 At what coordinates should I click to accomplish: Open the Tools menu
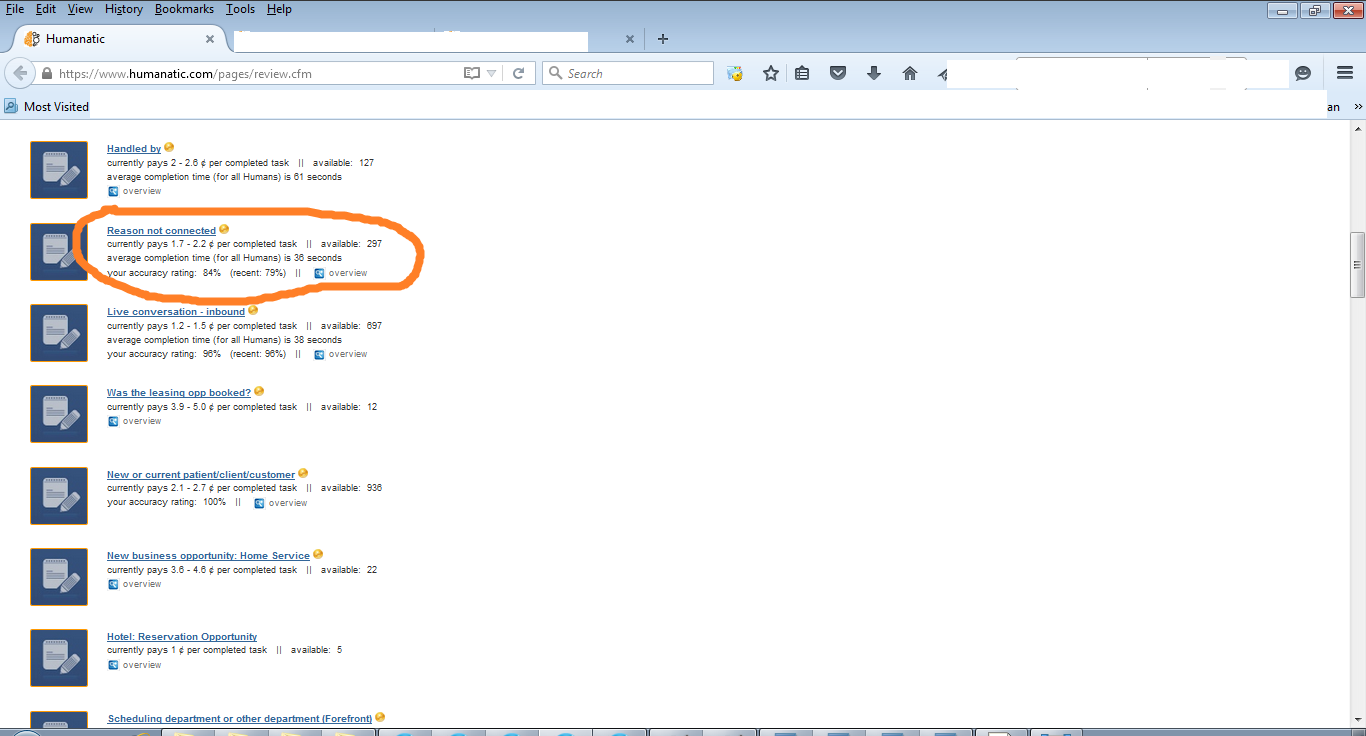(240, 9)
